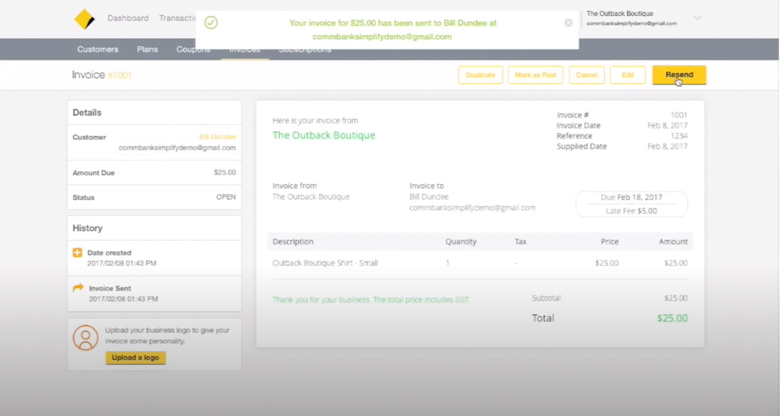Click invoice number #1001 in header
Screen dimensions: 780x416
point(120,75)
